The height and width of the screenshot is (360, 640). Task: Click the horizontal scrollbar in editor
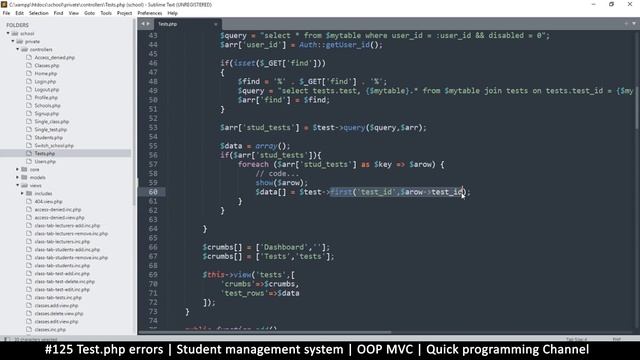coord(265,332)
